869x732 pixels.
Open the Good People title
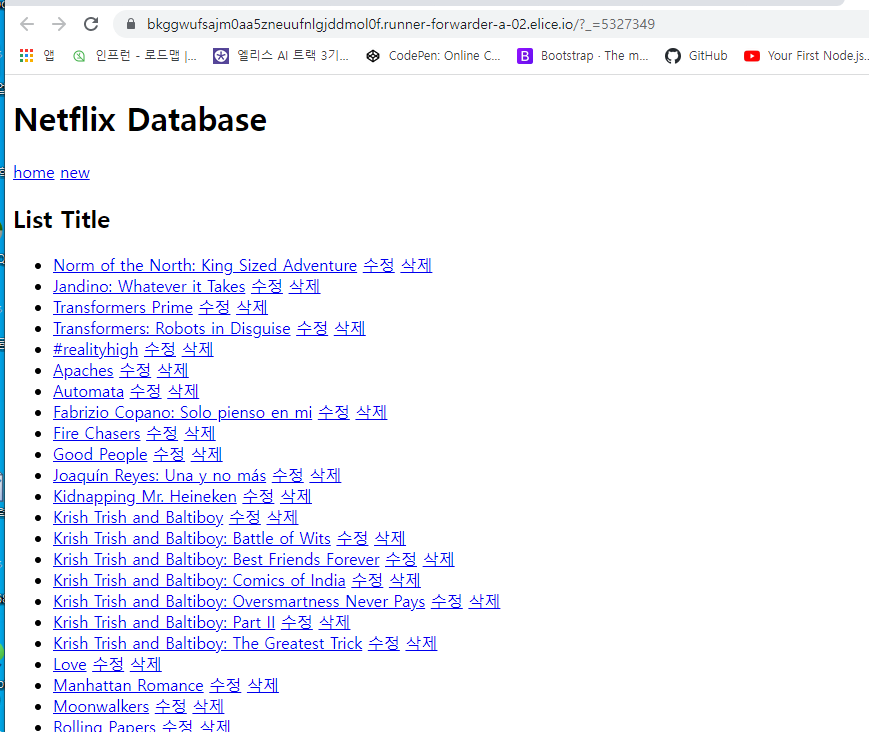click(100, 455)
